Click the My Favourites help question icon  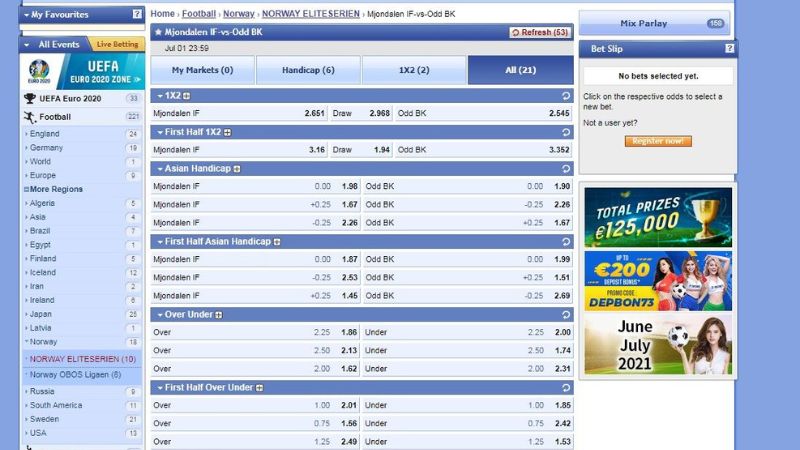point(137,14)
